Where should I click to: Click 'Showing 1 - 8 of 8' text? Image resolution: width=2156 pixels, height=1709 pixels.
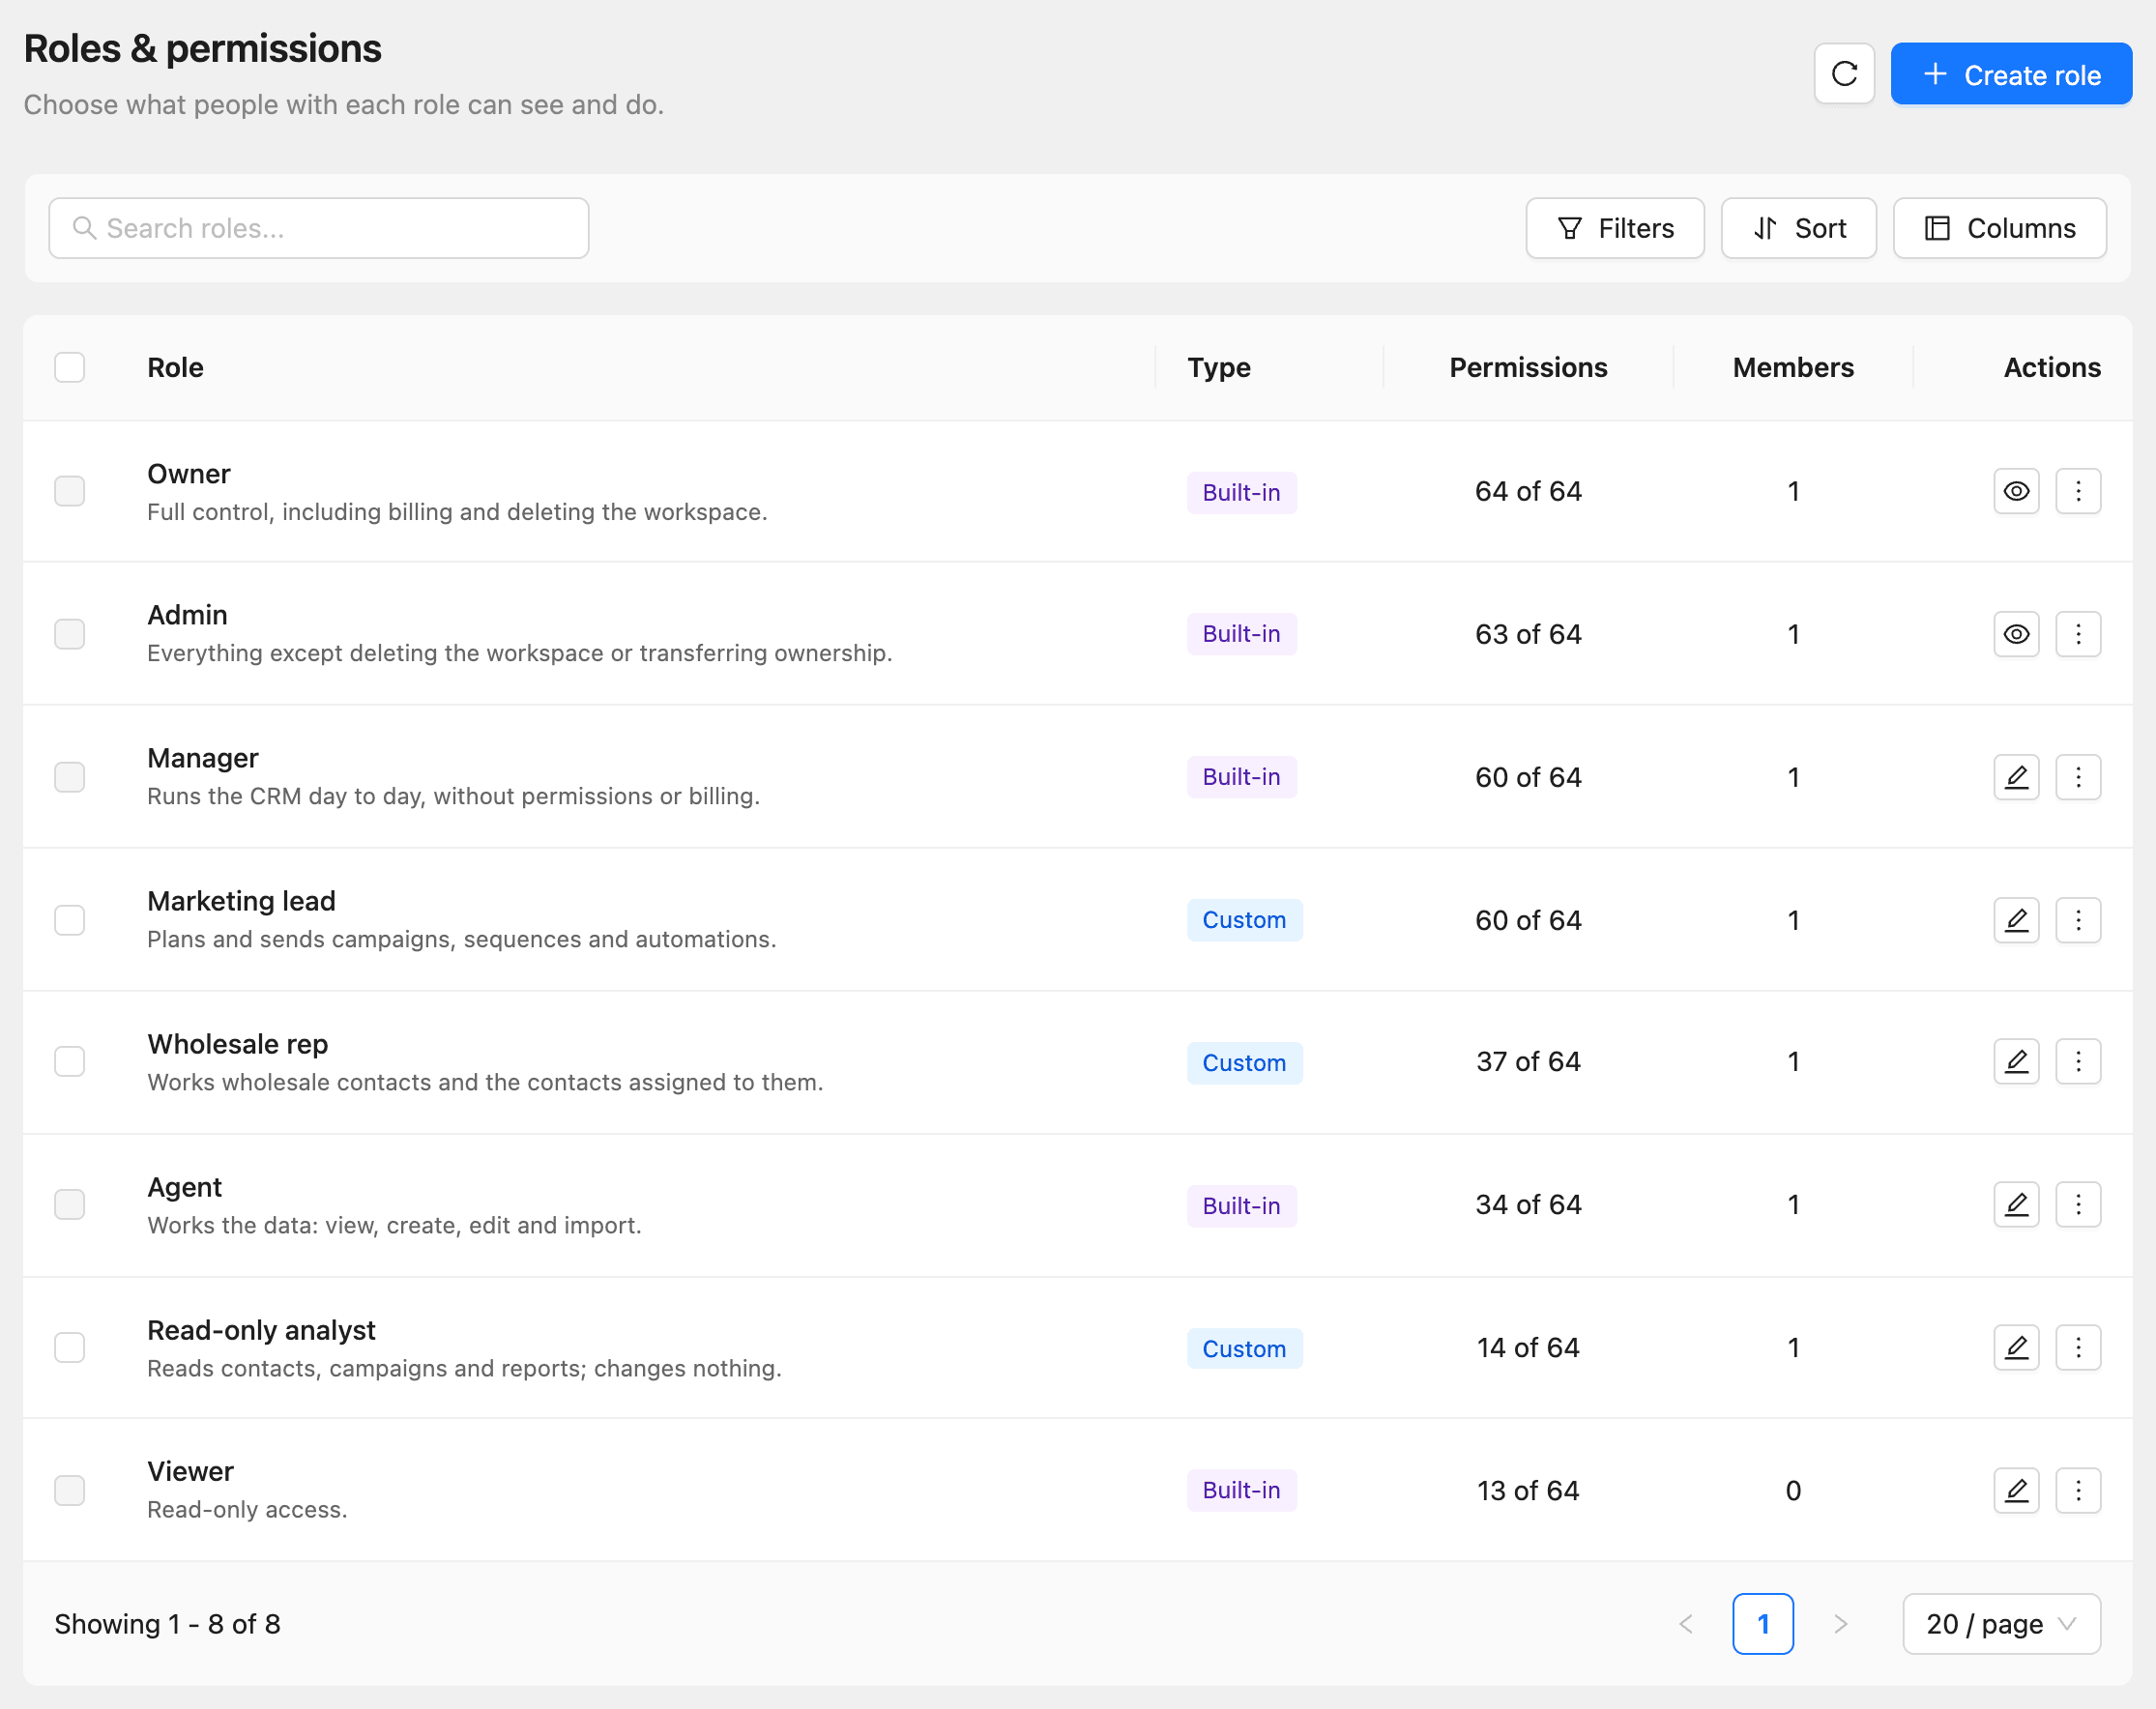pos(167,1623)
